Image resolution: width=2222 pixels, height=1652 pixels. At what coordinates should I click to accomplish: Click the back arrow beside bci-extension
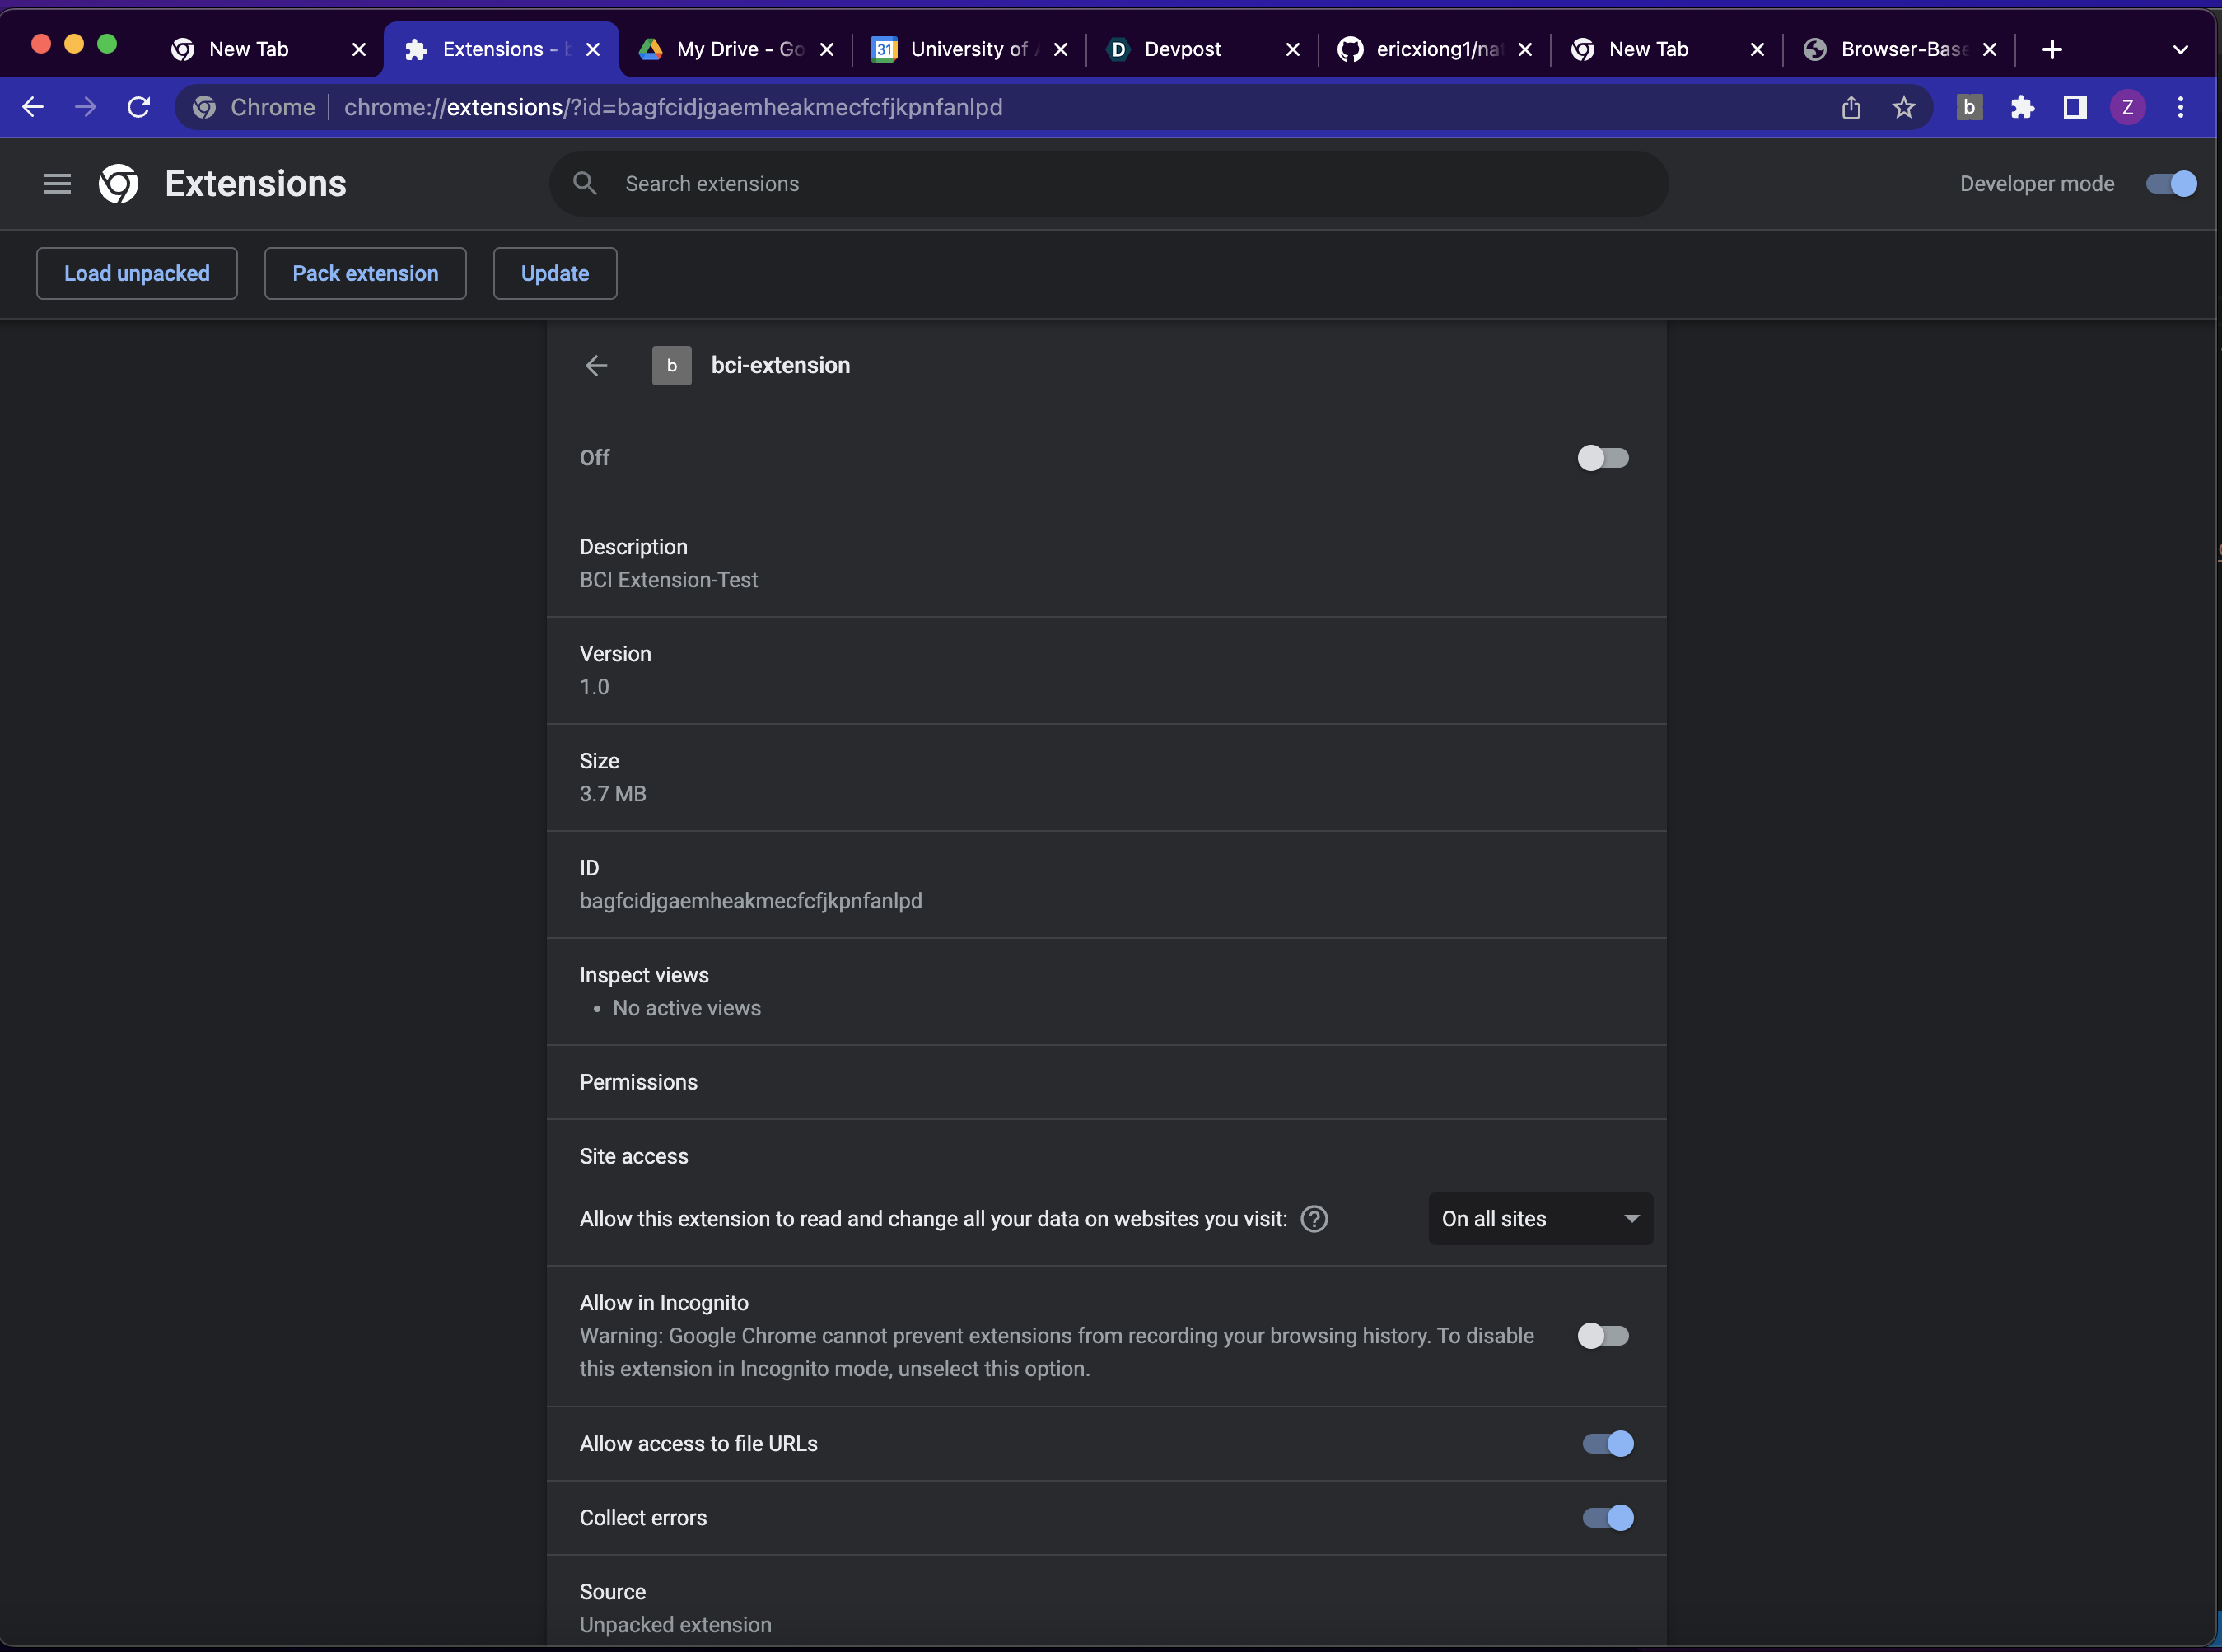point(596,366)
